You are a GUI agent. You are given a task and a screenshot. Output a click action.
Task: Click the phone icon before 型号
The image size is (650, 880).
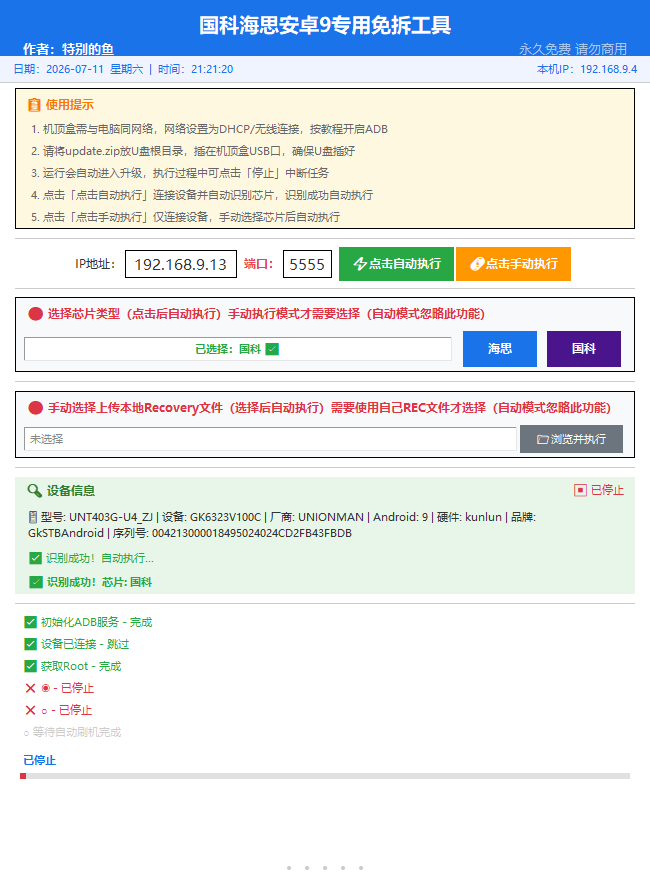[33, 517]
